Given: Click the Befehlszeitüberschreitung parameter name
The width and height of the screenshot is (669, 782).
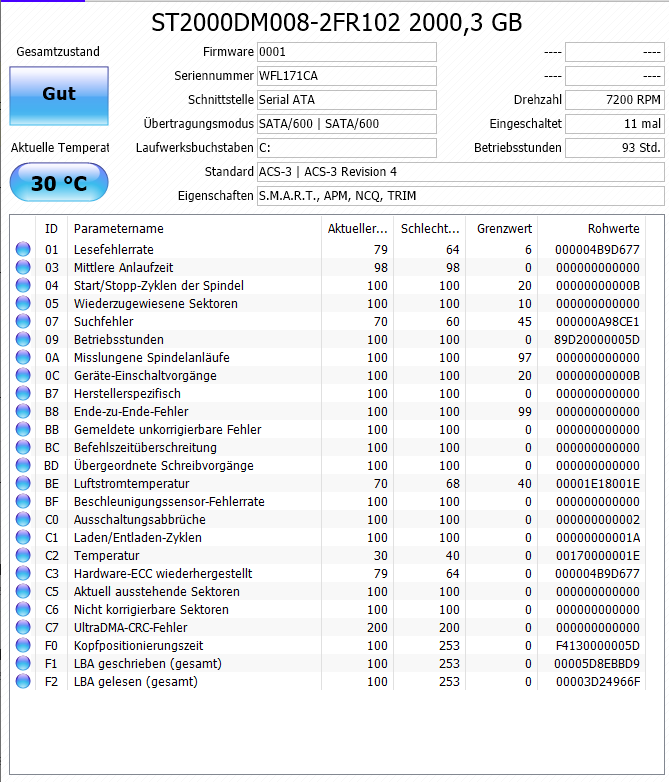Looking at the screenshot, I should click(145, 448).
